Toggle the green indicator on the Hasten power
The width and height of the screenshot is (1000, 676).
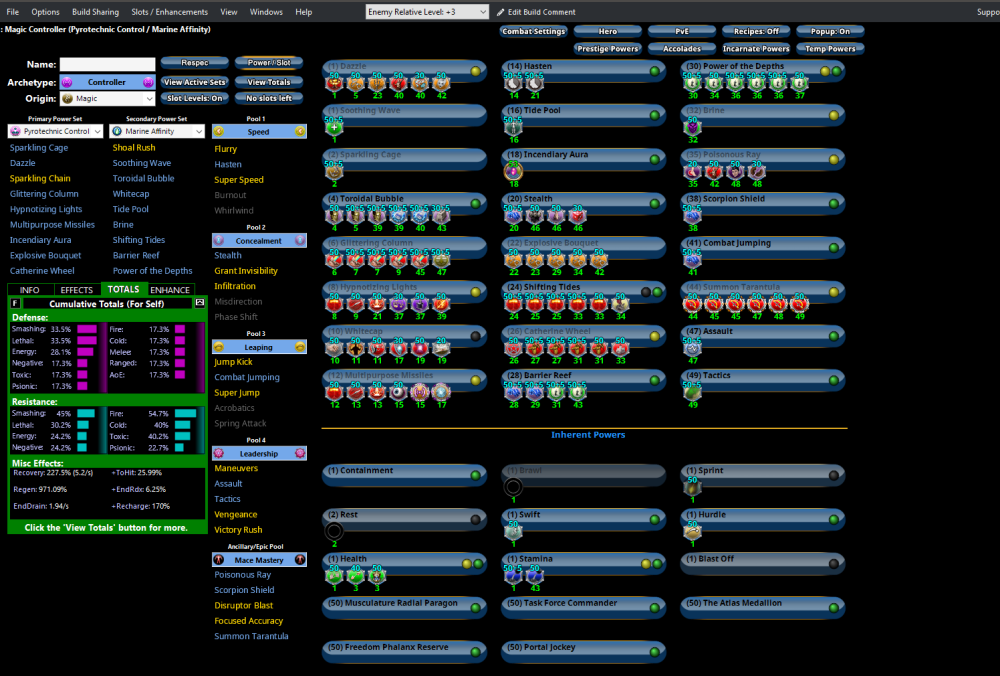click(x=654, y=72)
